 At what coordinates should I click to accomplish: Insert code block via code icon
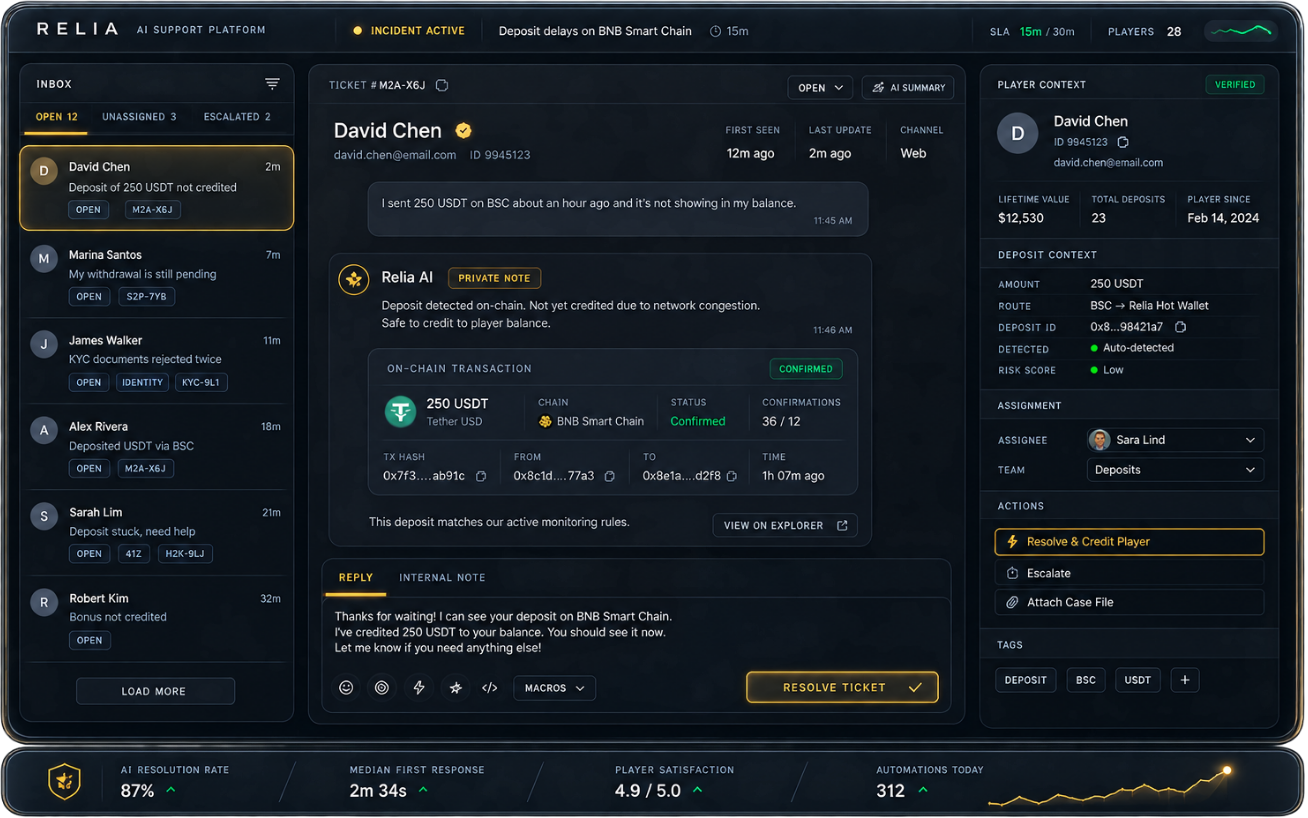tap(490, 688)
